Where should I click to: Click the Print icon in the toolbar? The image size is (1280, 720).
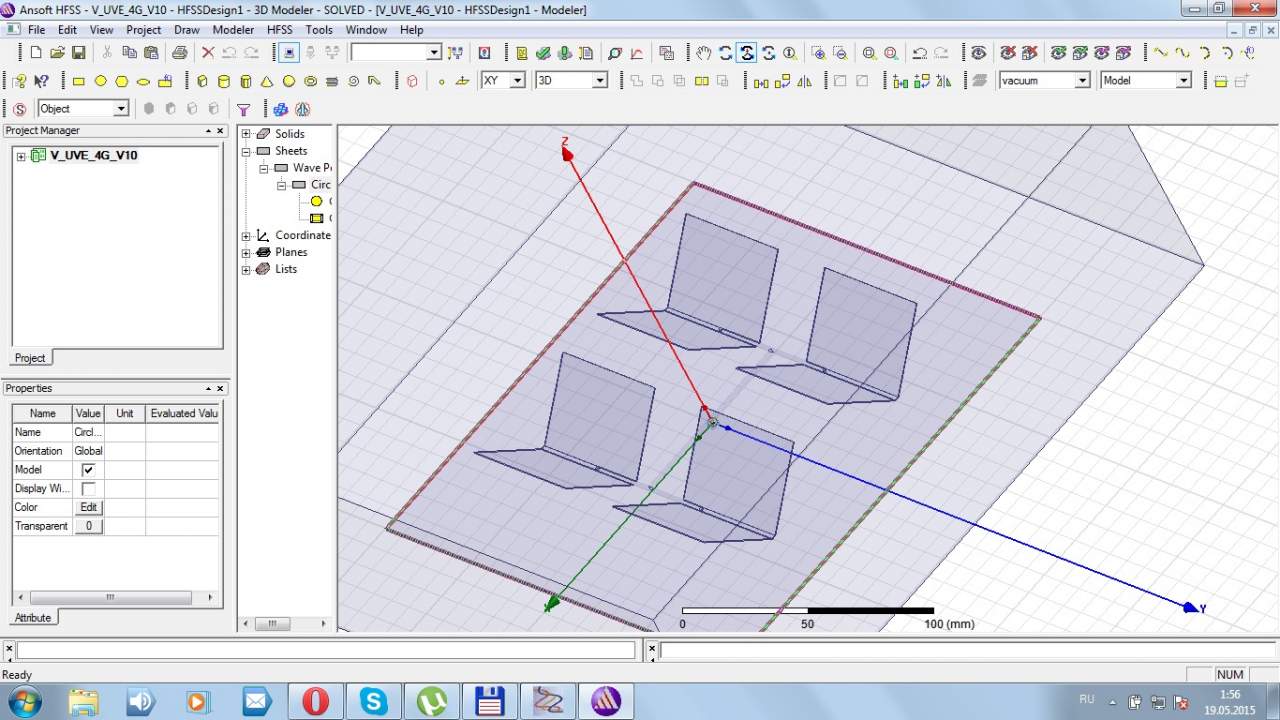pyautogui.click(x=180, y=53)
